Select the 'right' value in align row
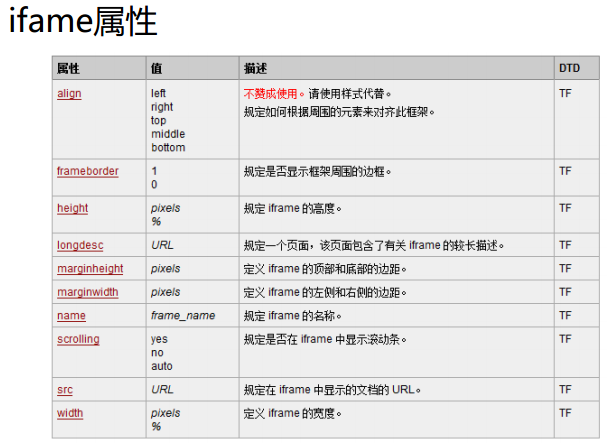 pos(162,107)
